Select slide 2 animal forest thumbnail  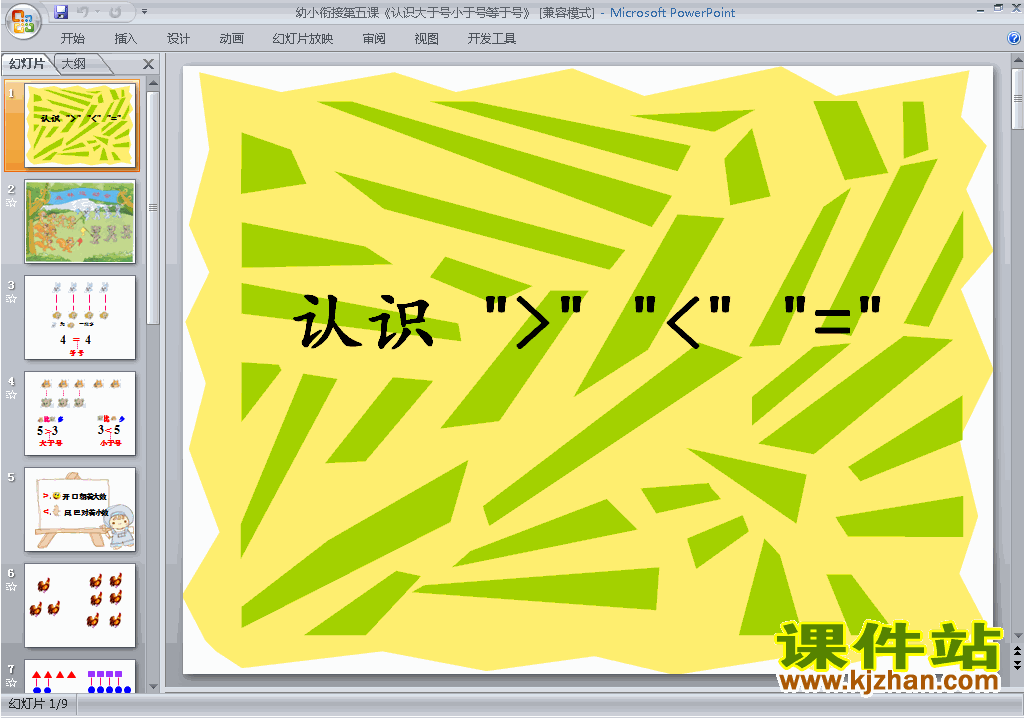(x=80, y=221)
